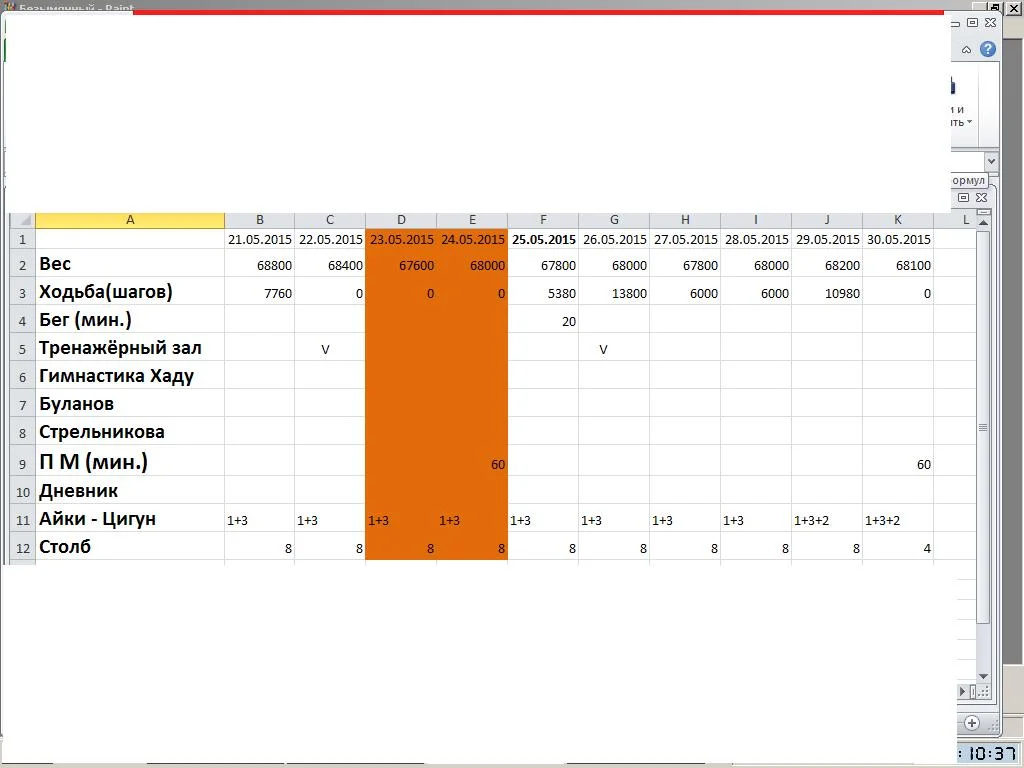
Task: Select row 5 header
Action: coord(22,349)
